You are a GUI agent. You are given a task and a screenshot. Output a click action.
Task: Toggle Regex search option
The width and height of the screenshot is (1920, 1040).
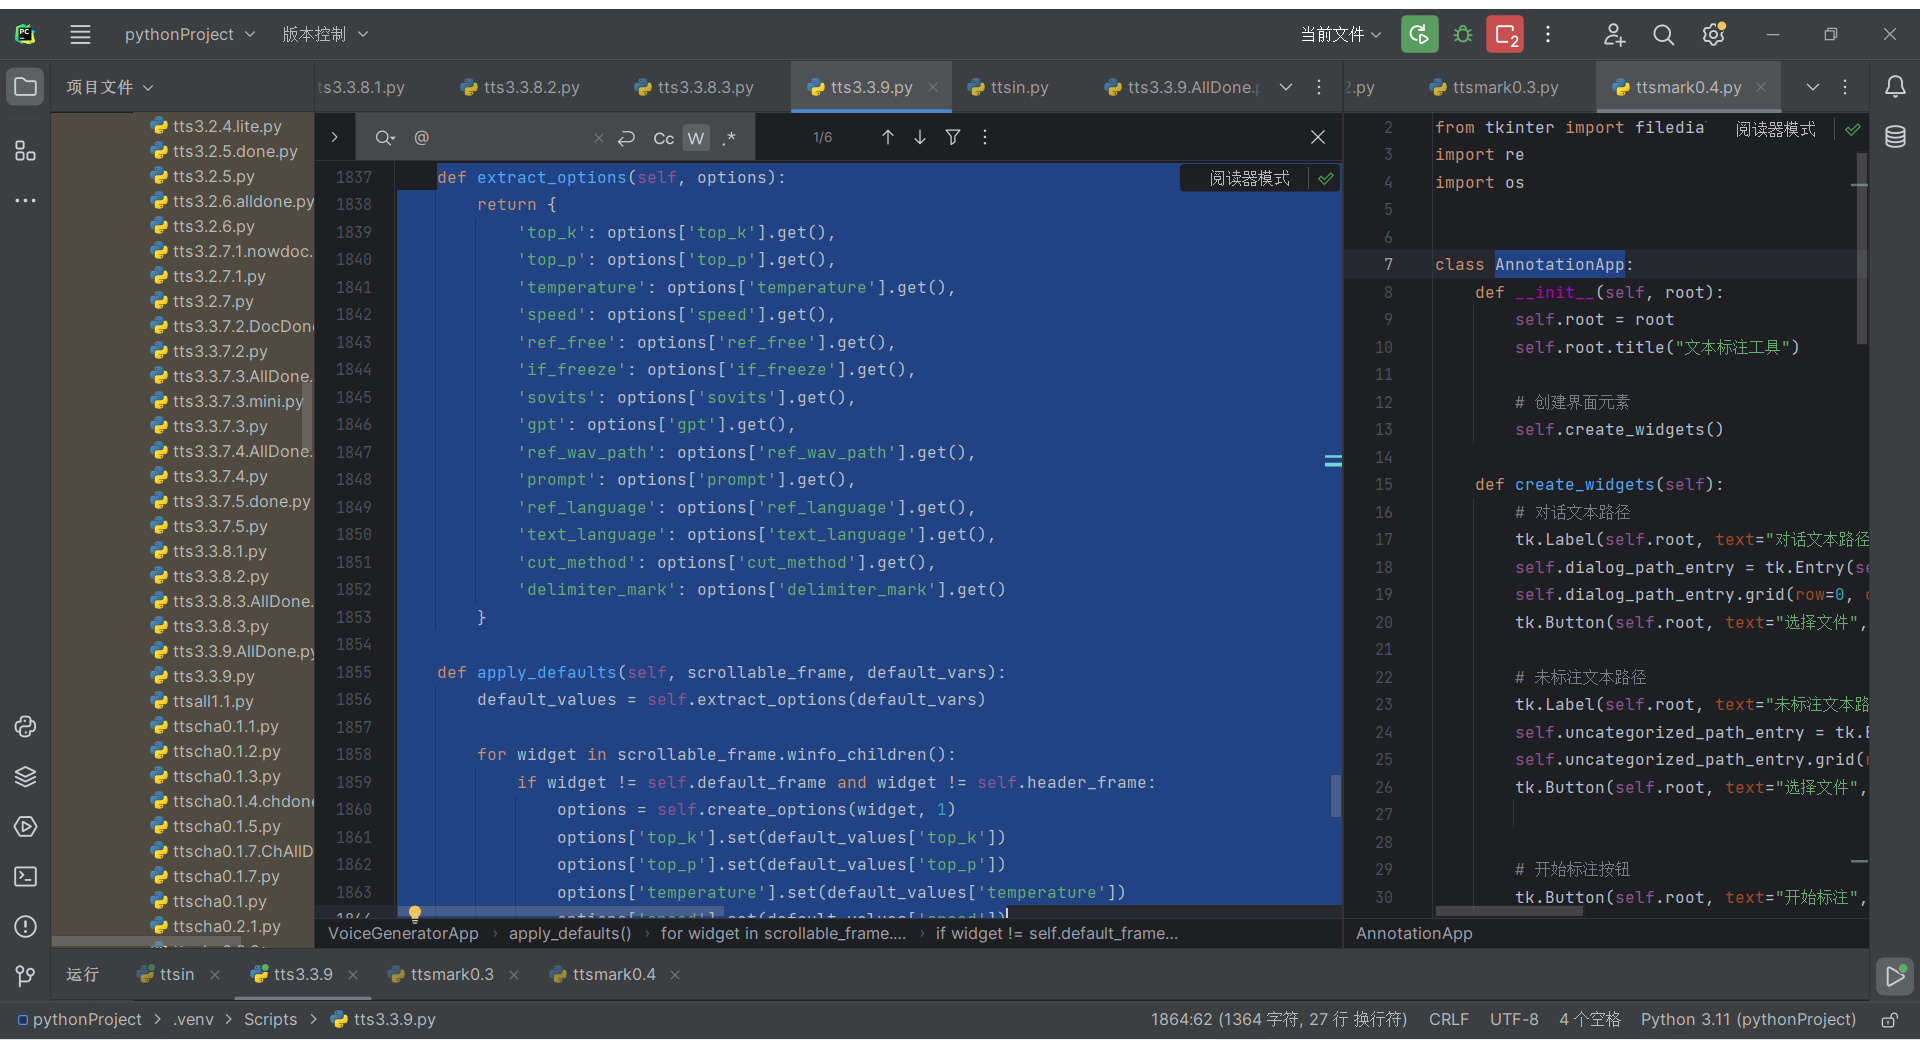coord(729,138)
